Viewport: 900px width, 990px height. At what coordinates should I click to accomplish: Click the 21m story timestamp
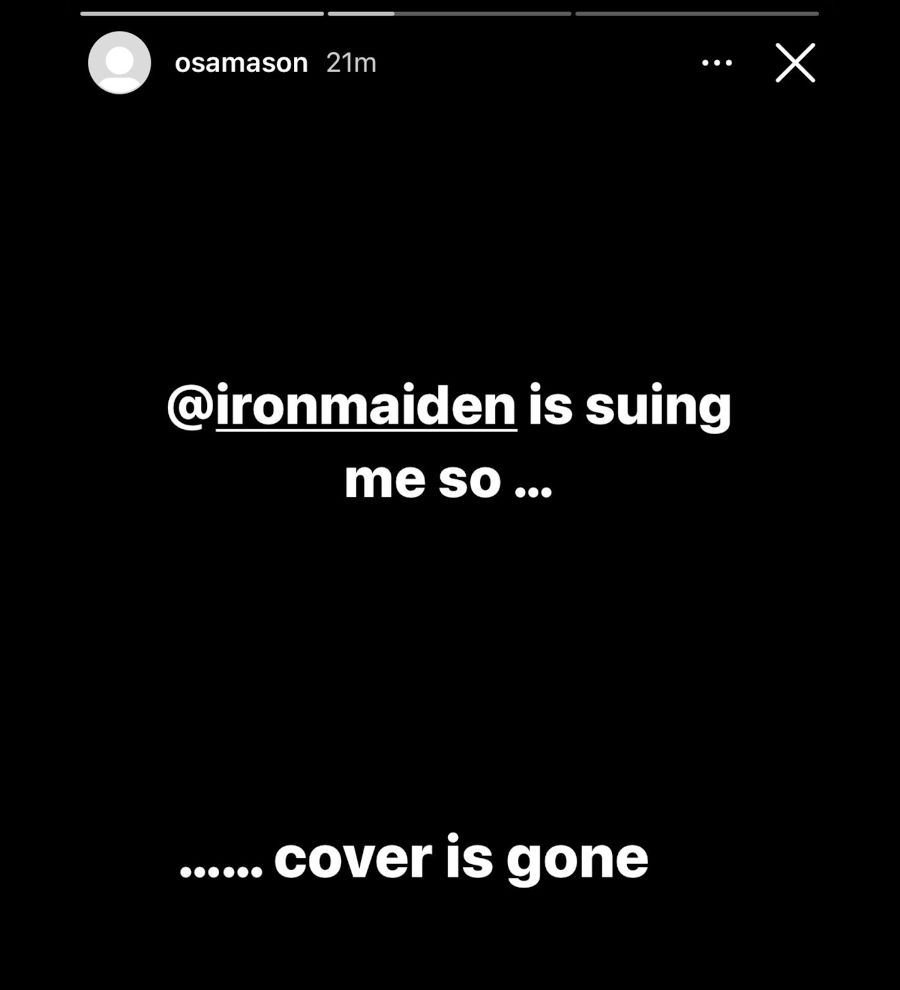click(351, 63)
